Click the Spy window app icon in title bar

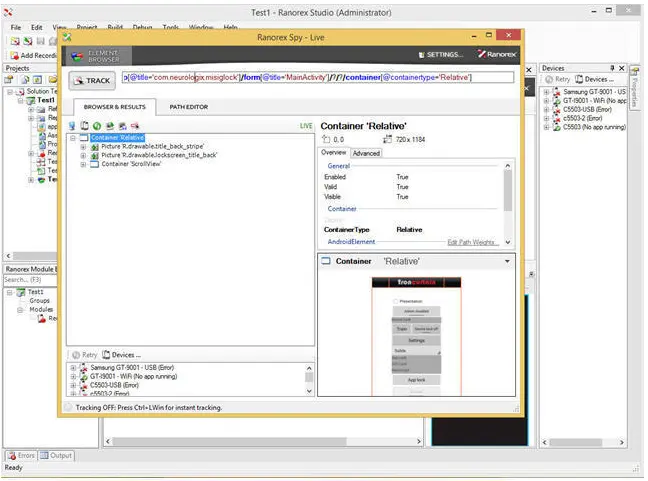(x=67, y=37)
